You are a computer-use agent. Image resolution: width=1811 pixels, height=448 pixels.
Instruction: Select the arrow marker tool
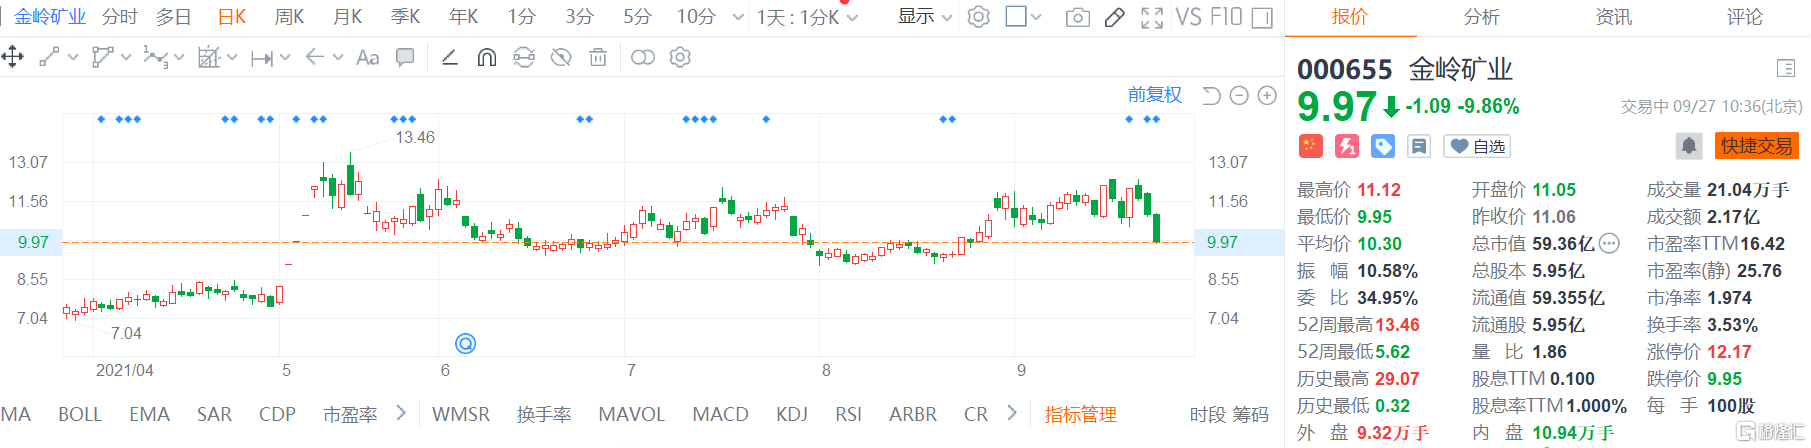pos(314,58)
